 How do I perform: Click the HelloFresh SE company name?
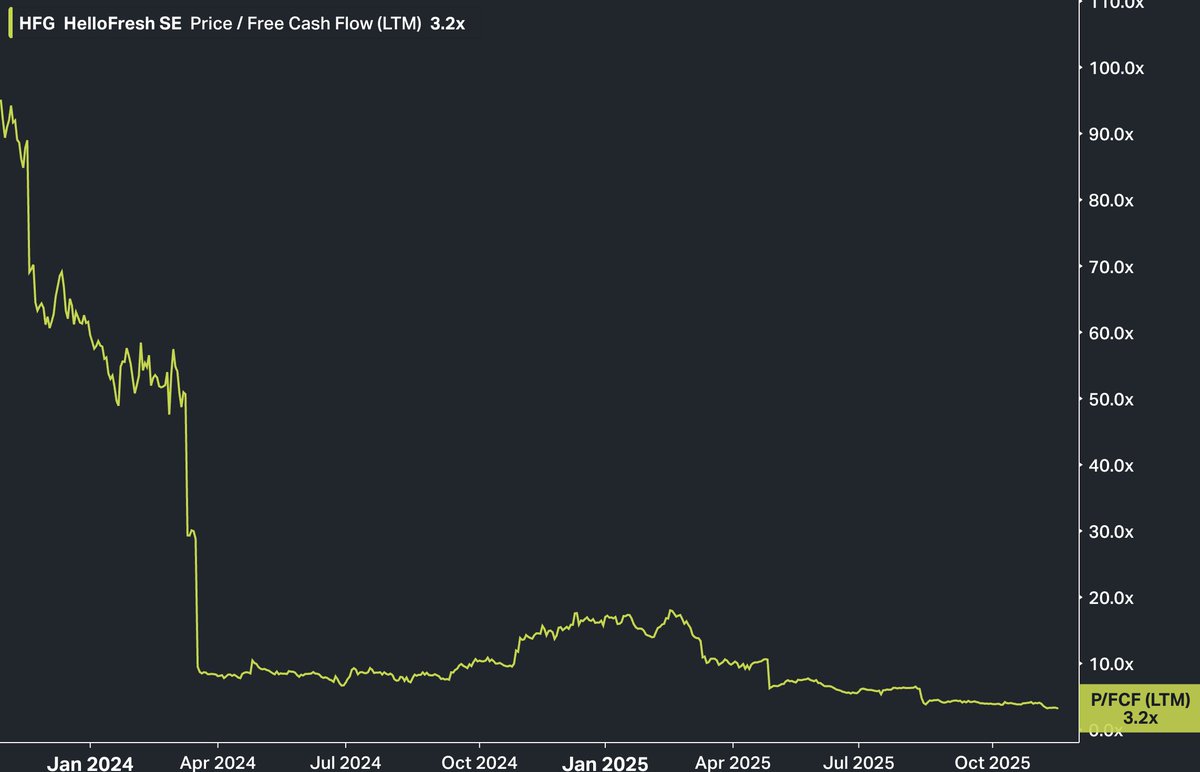[123, 24]
